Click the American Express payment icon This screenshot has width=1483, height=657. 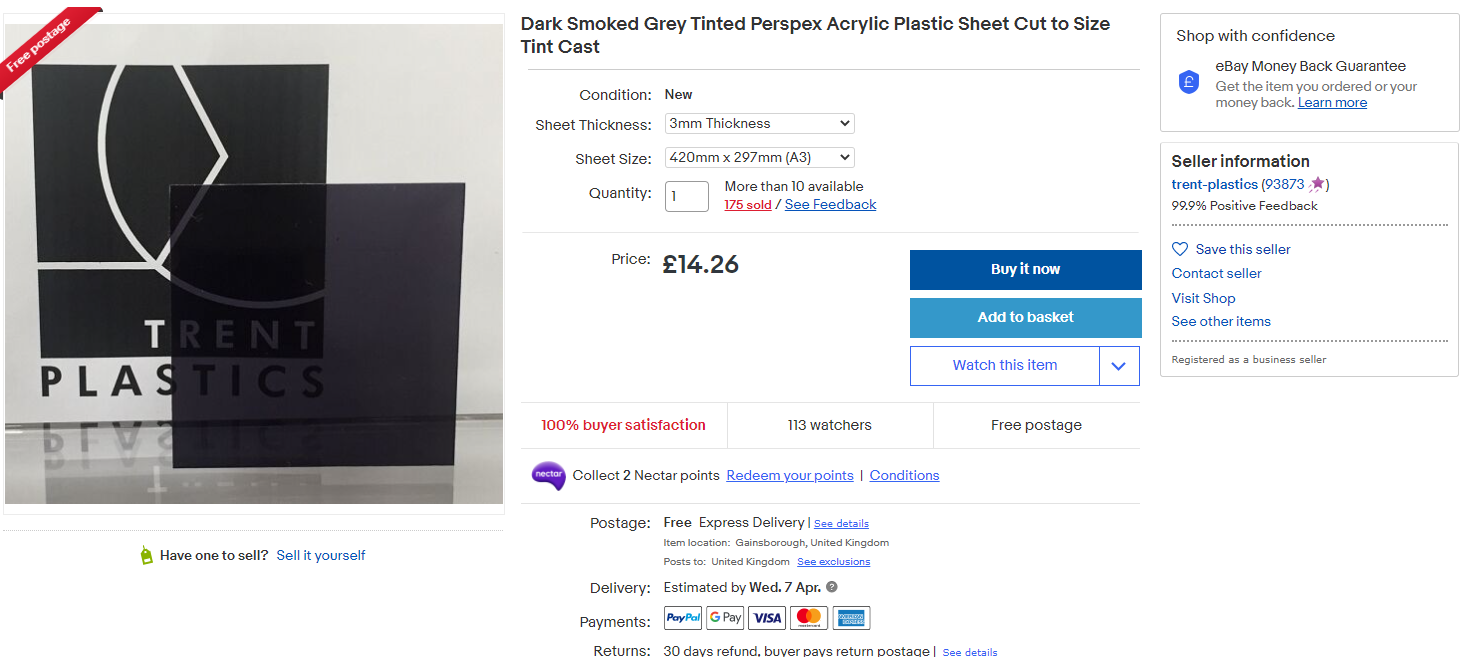click(851, 617)
